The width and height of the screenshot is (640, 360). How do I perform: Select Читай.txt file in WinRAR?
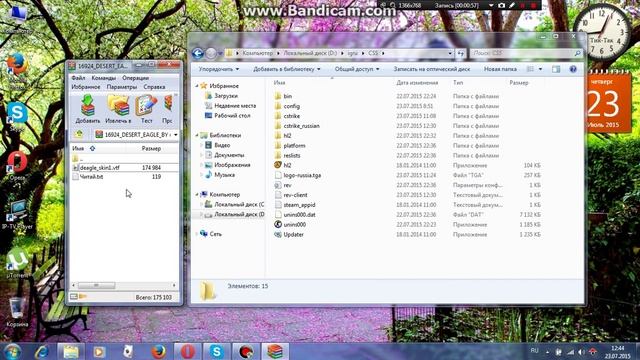tap(91, 177)
